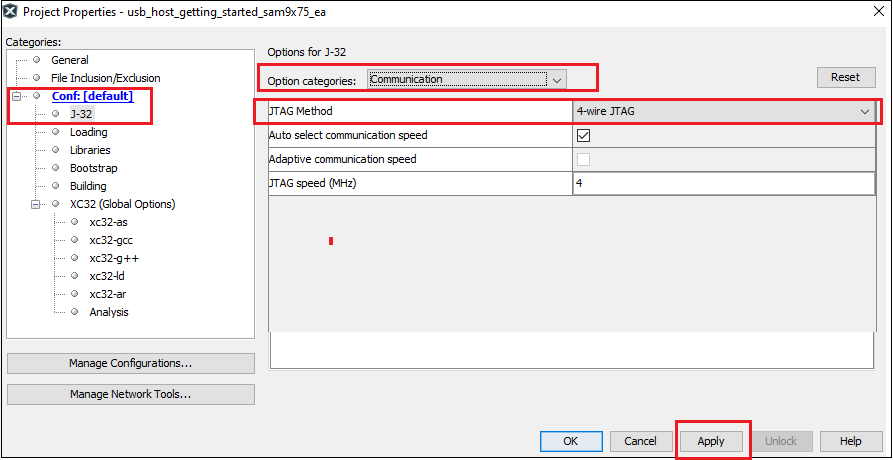Select xc32-ld linker options
Image resolution: width=893 pixels, height=460 pixels.
pyautogui.click(x=106, y=276)
